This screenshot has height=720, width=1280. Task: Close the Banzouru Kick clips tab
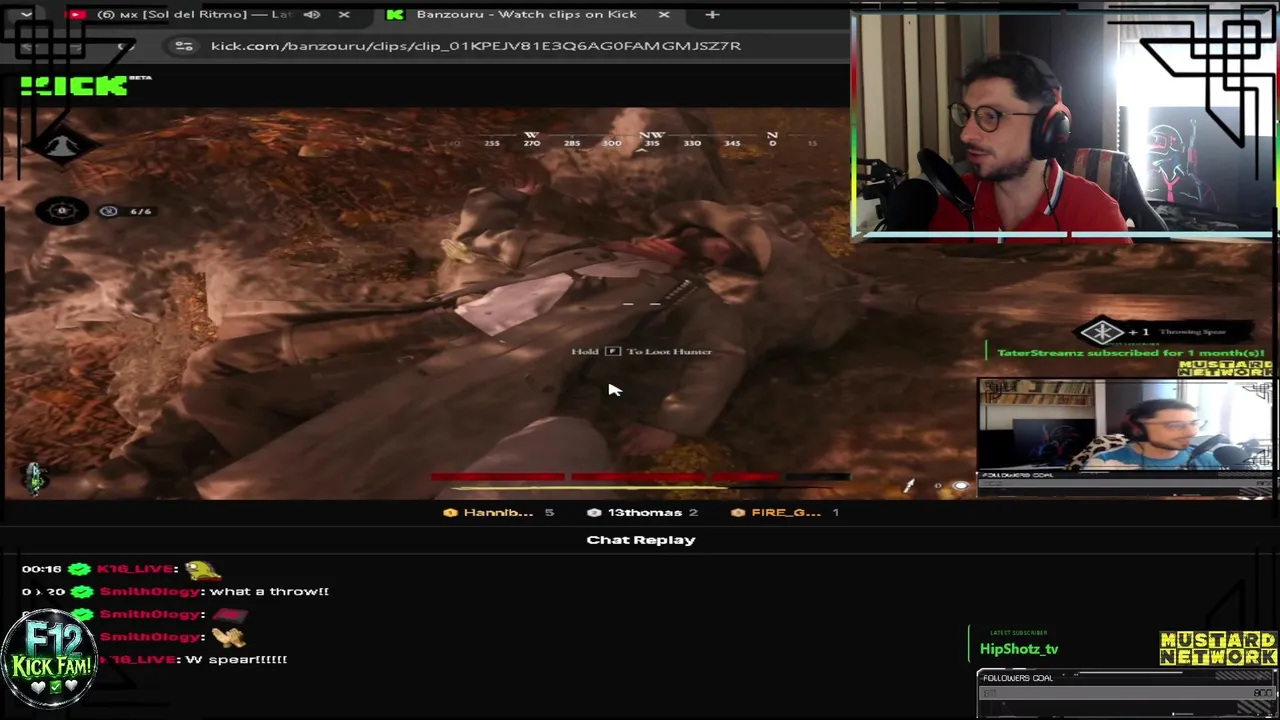[664, 15]
